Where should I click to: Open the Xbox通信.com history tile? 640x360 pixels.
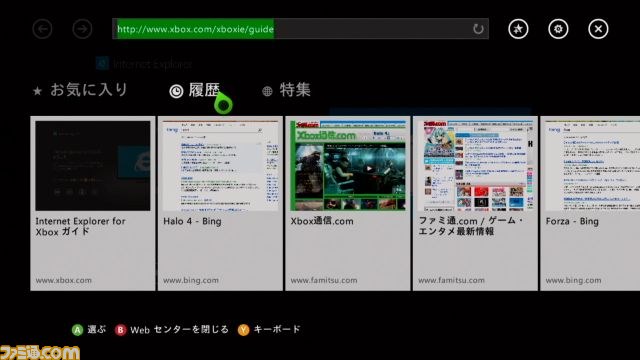pos(348,203)
